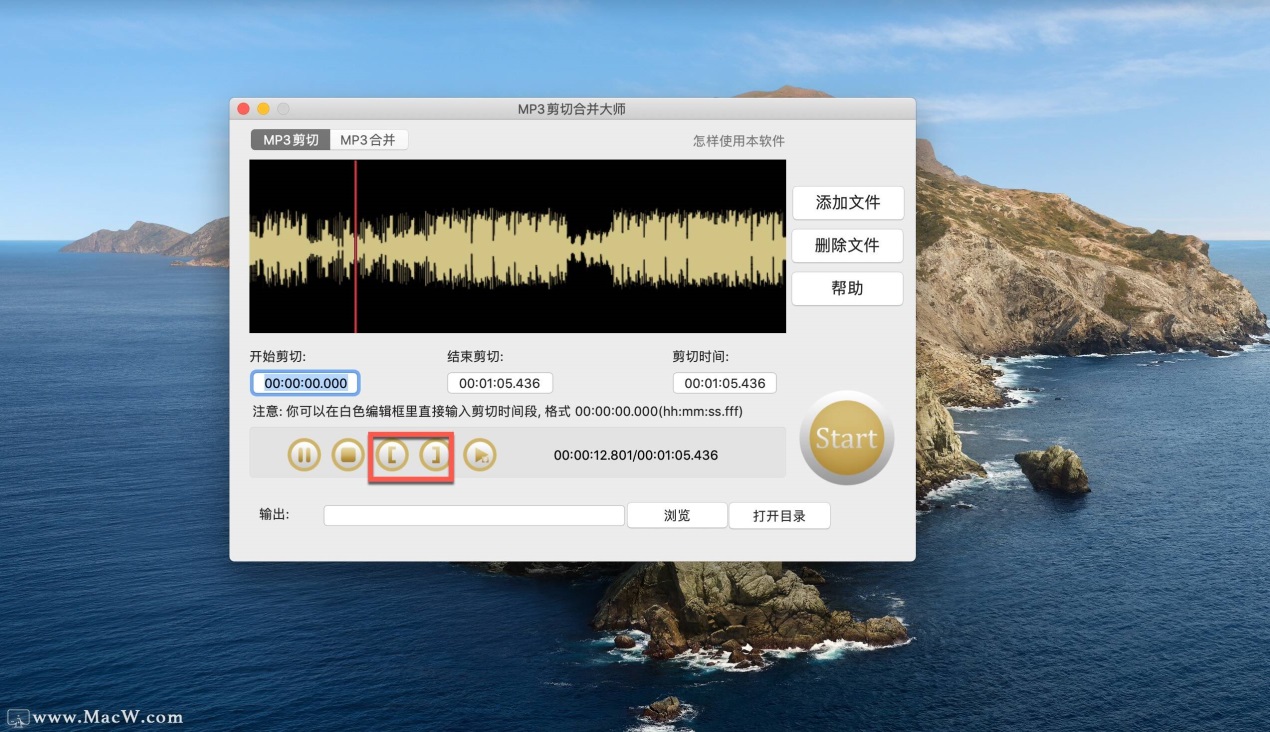Set cut start with left bracket icon
Screen dimensions: 1270x732
click(x=392, y=455)
